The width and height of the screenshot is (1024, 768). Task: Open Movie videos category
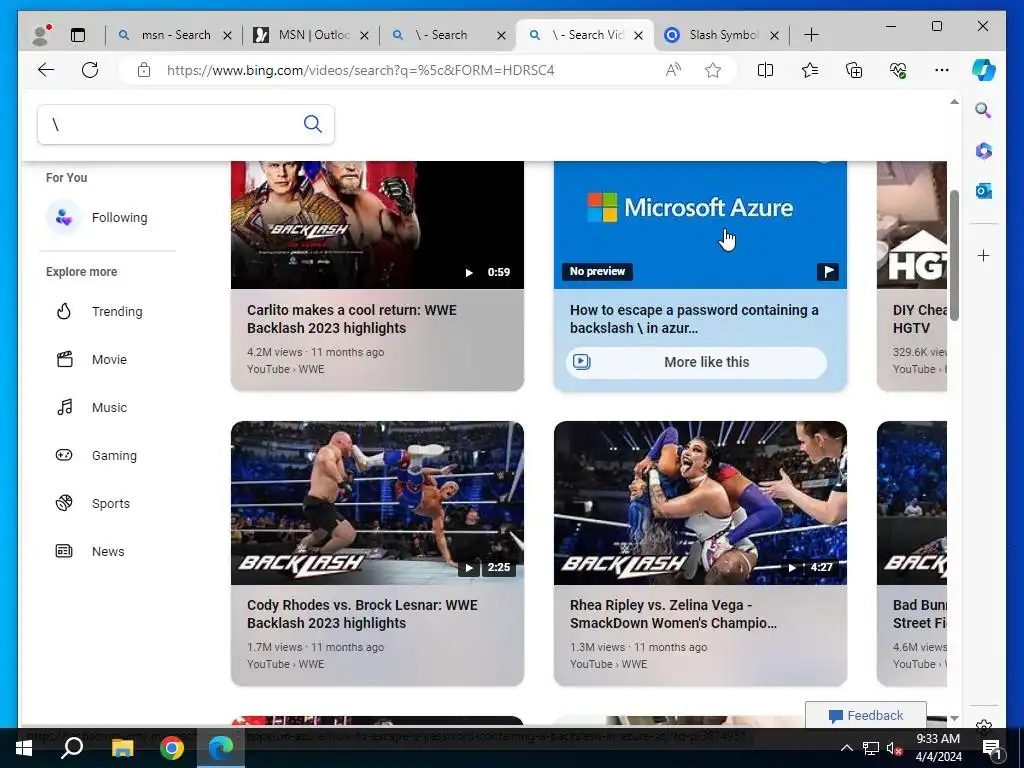pyautogui.click(x=91, y=359)
